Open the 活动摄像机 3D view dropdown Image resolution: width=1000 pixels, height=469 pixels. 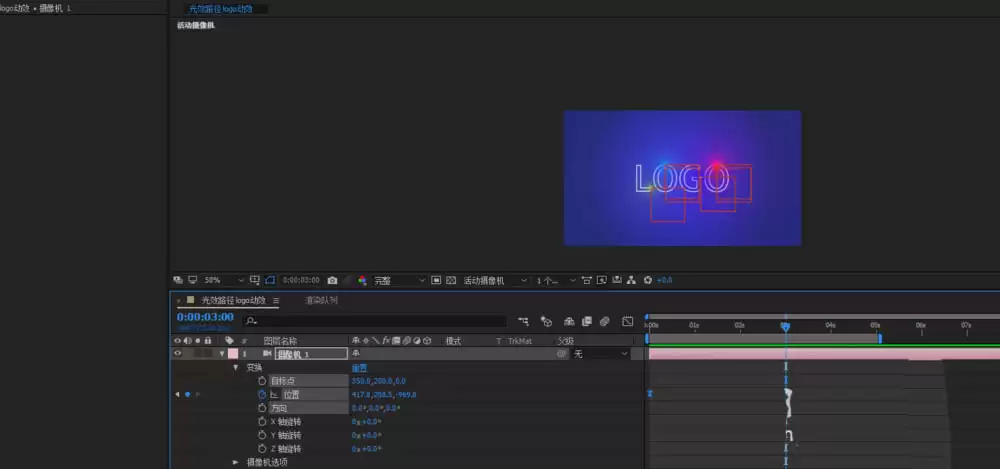496,280
